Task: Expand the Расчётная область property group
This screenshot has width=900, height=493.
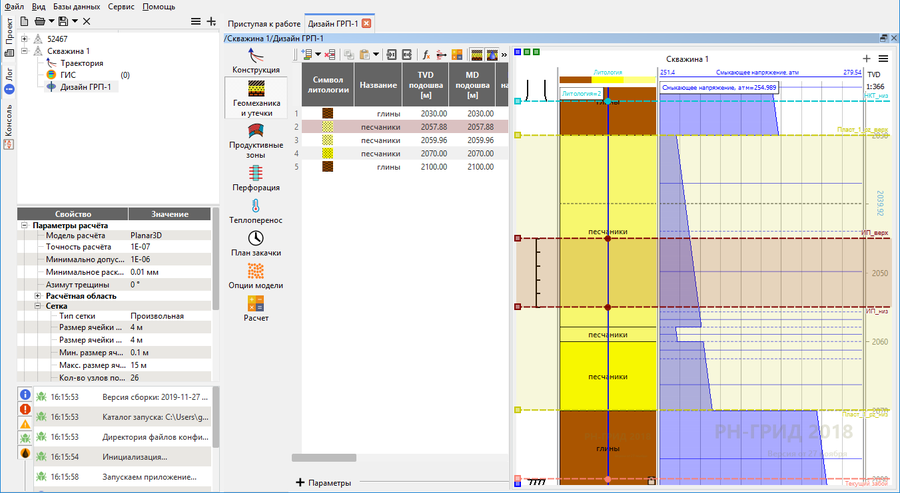Action: point(38,296)
